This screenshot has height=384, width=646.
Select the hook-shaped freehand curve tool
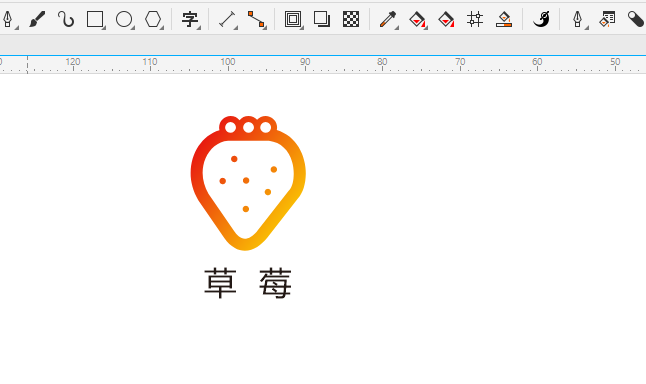coord(66,19)
